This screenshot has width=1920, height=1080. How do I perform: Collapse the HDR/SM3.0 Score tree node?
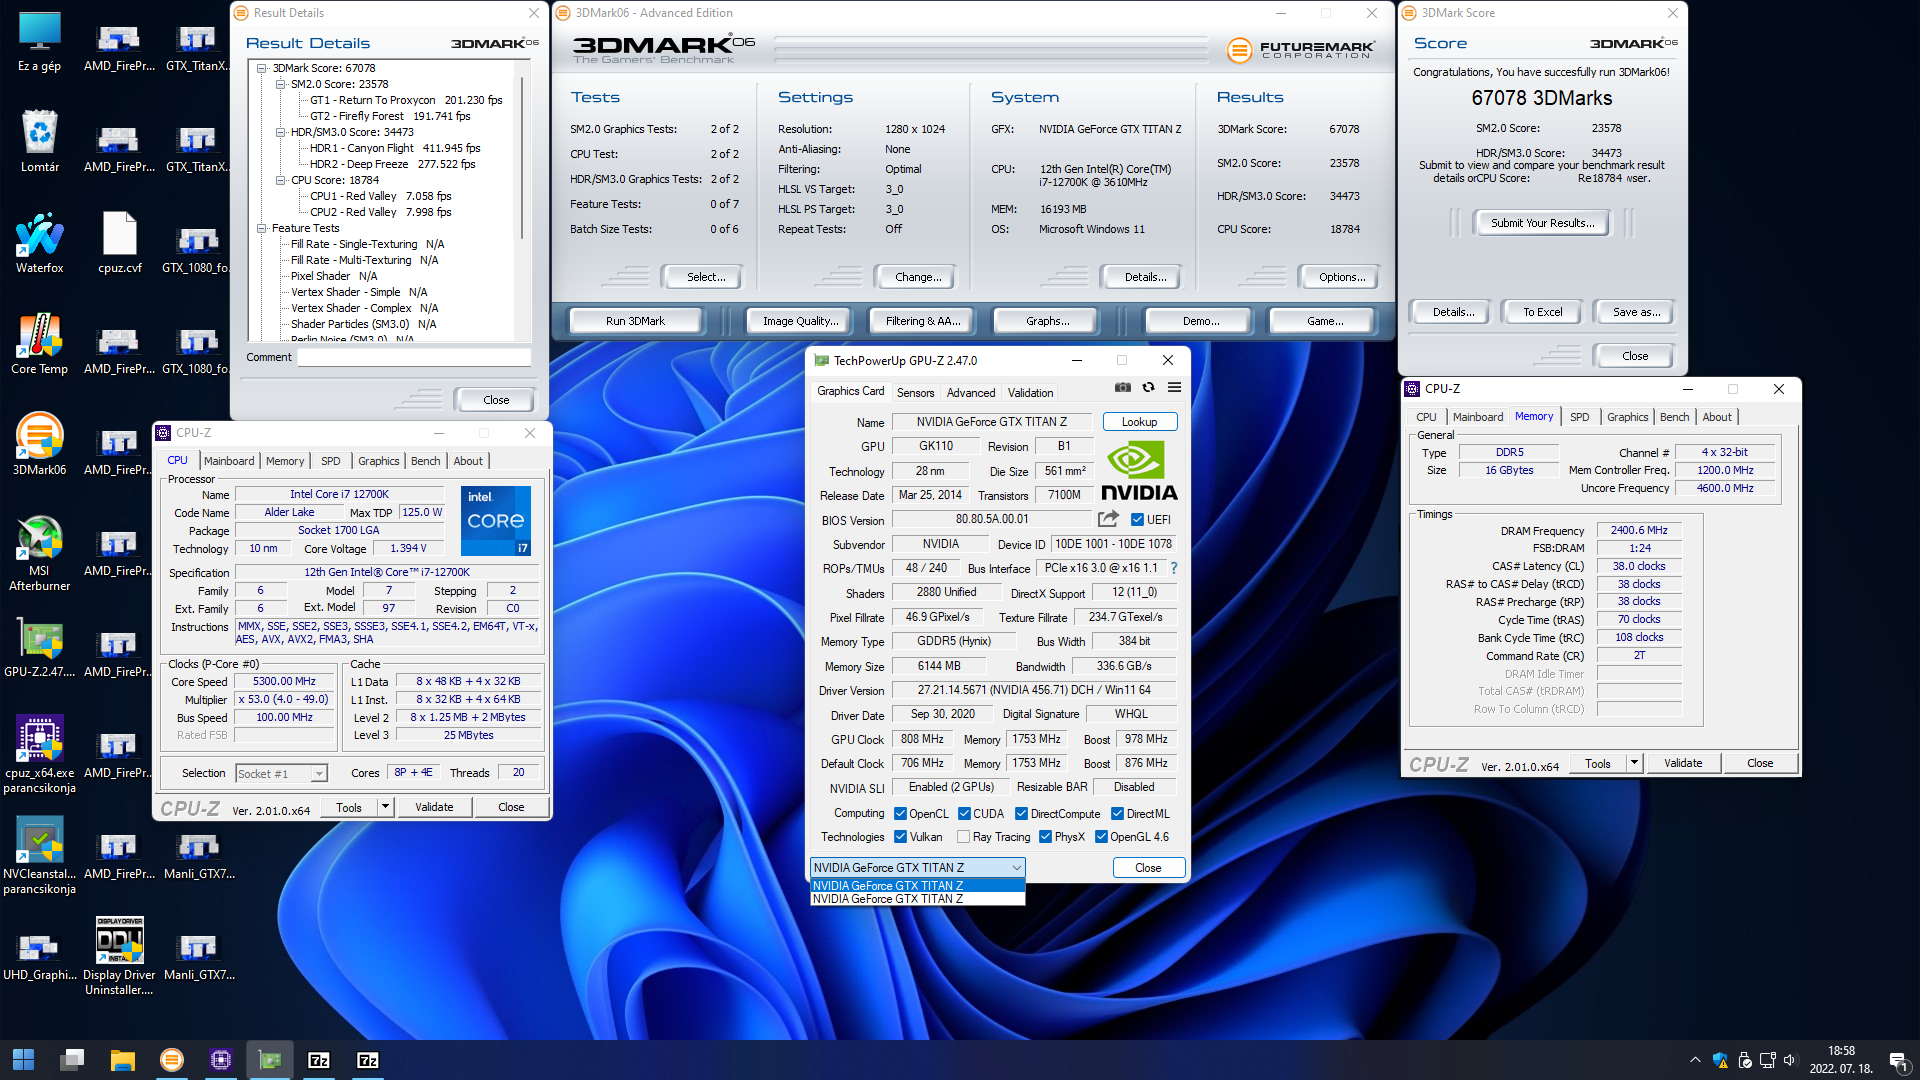pos(280,132)
